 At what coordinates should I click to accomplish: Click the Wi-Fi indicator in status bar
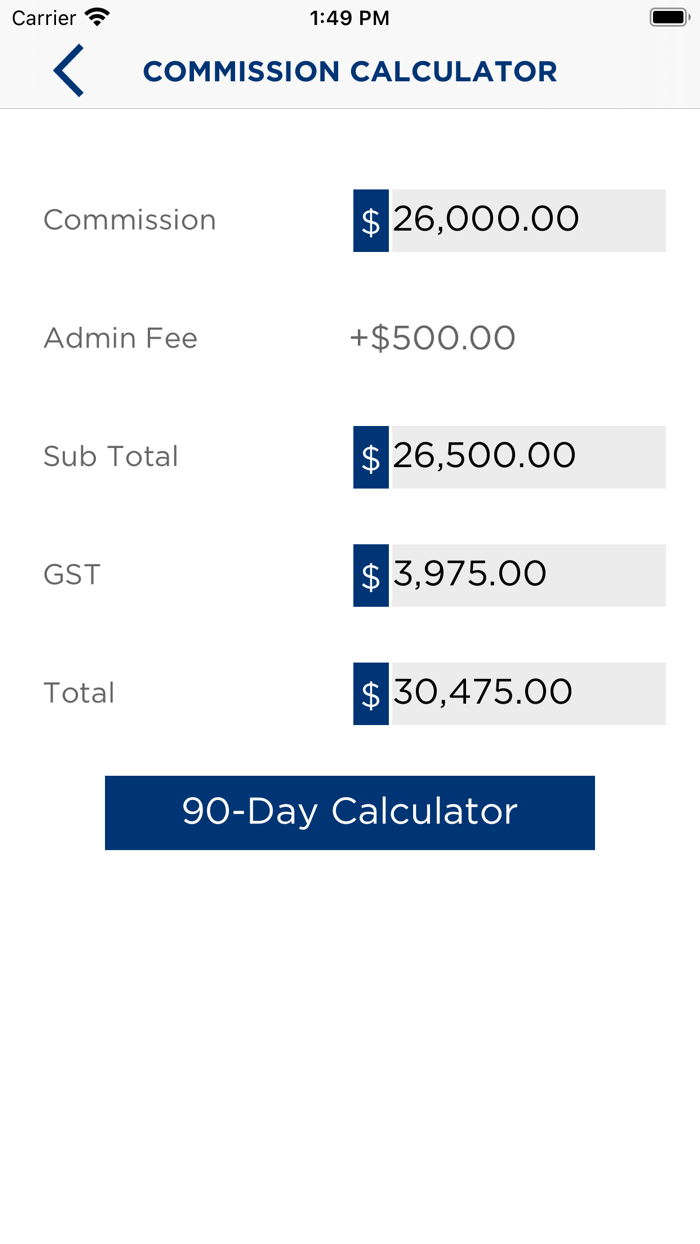coord(94,17)
